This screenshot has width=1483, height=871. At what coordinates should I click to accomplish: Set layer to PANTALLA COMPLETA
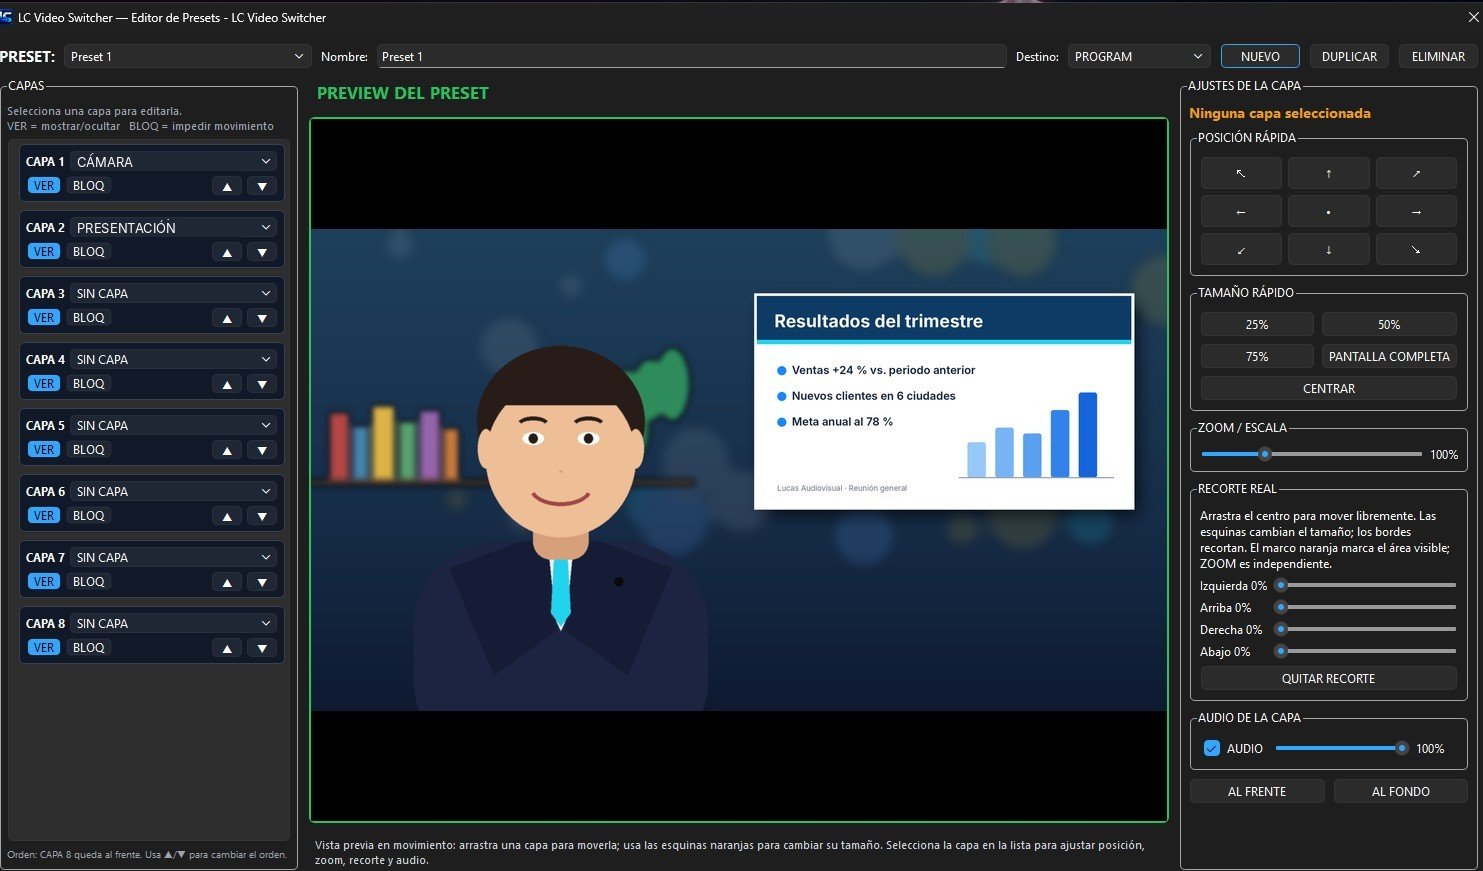coord(1389,357)
